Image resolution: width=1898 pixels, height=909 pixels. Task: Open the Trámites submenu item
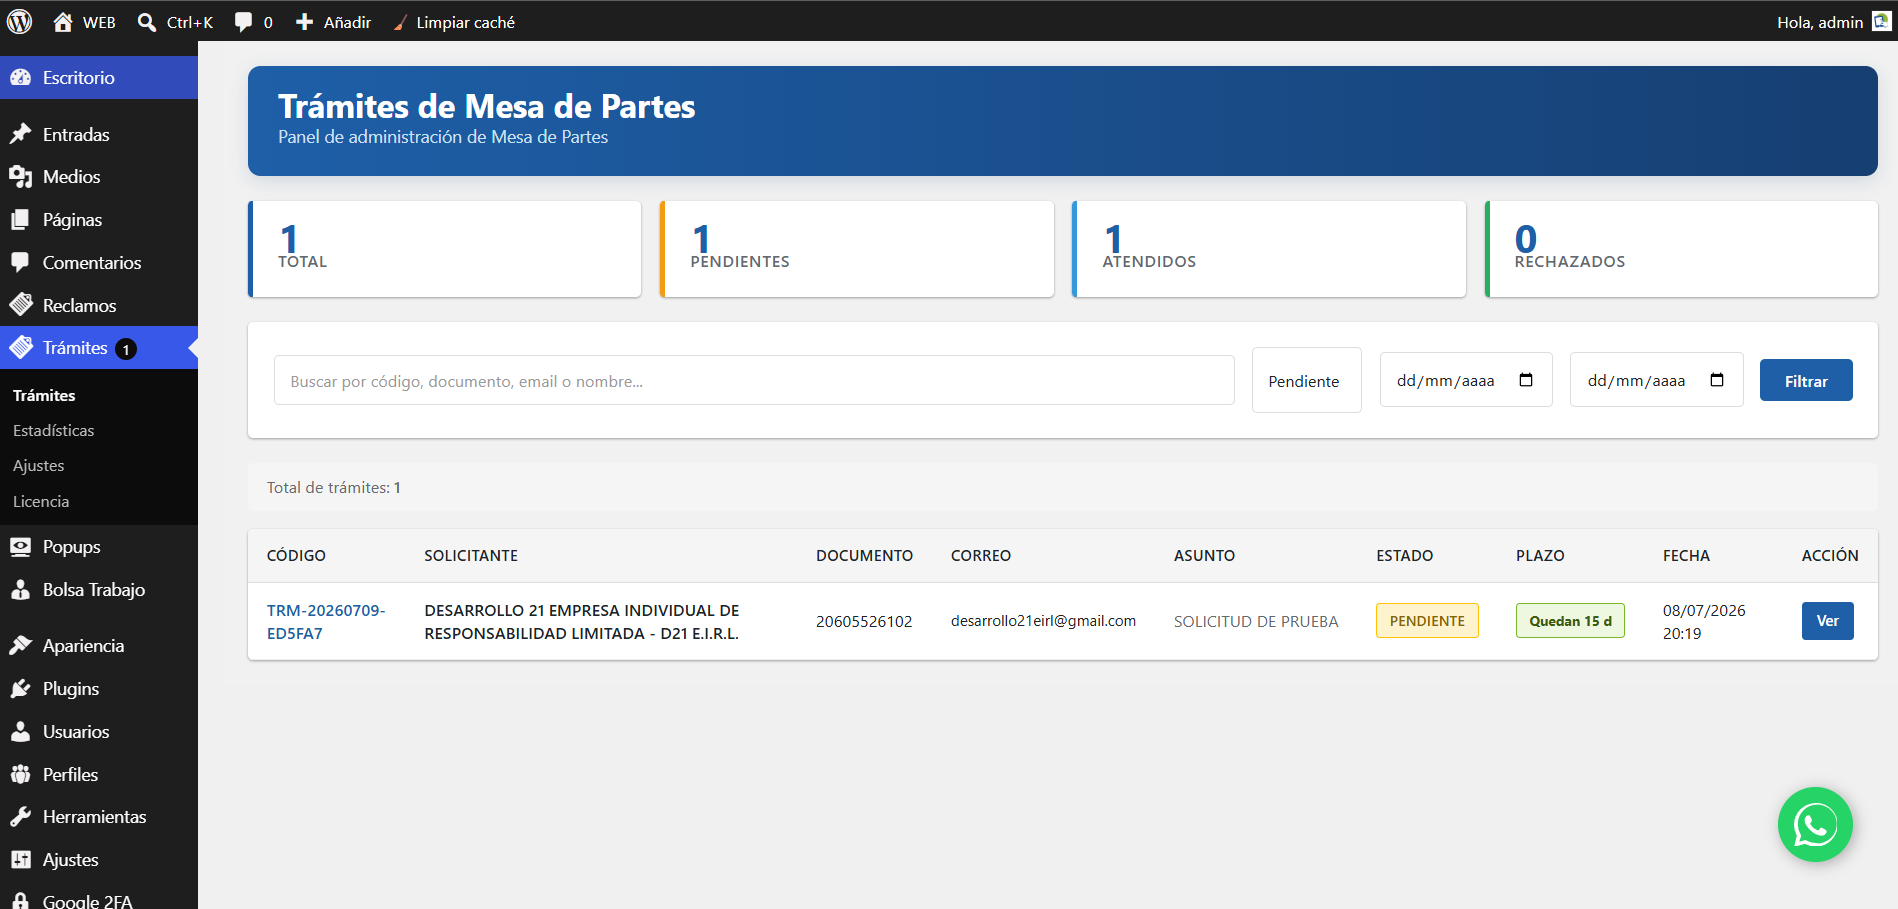pos(44,395)
